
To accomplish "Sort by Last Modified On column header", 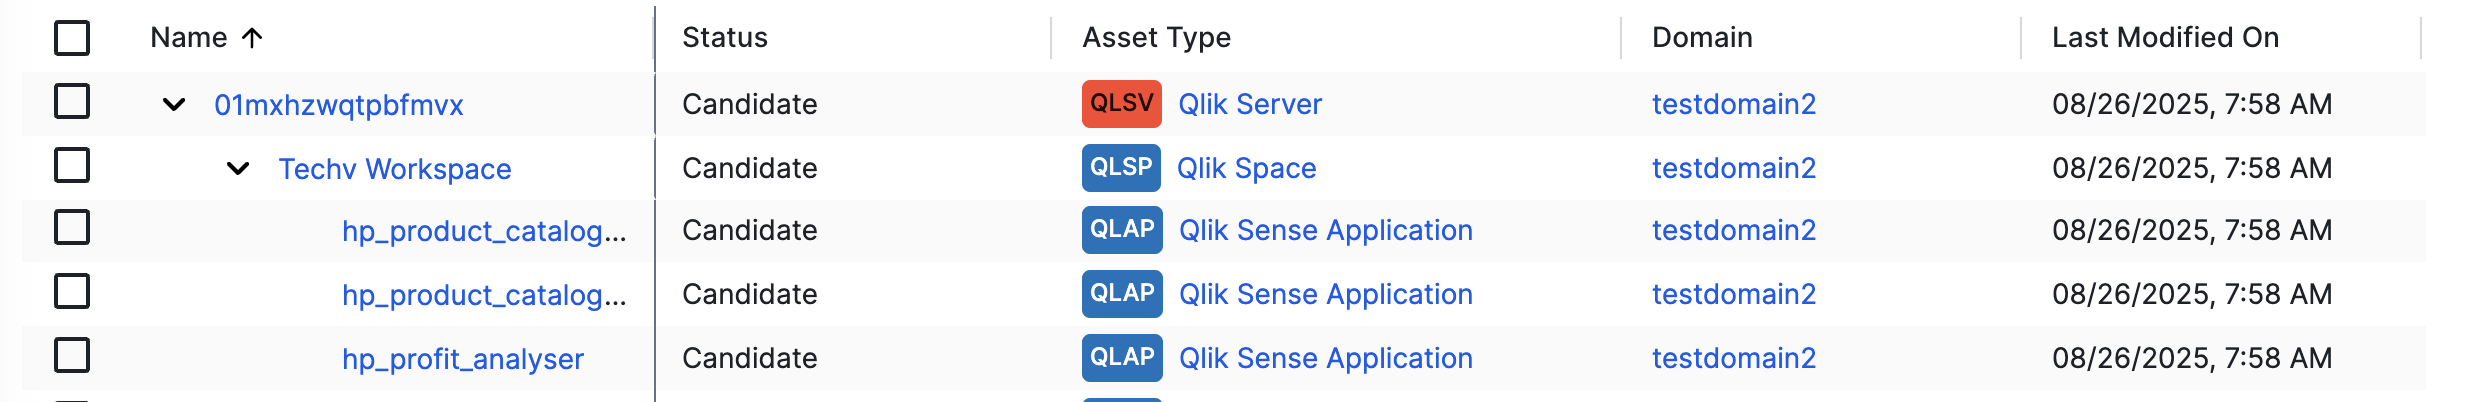I will pyautogui.click(x=2165, y=38).
